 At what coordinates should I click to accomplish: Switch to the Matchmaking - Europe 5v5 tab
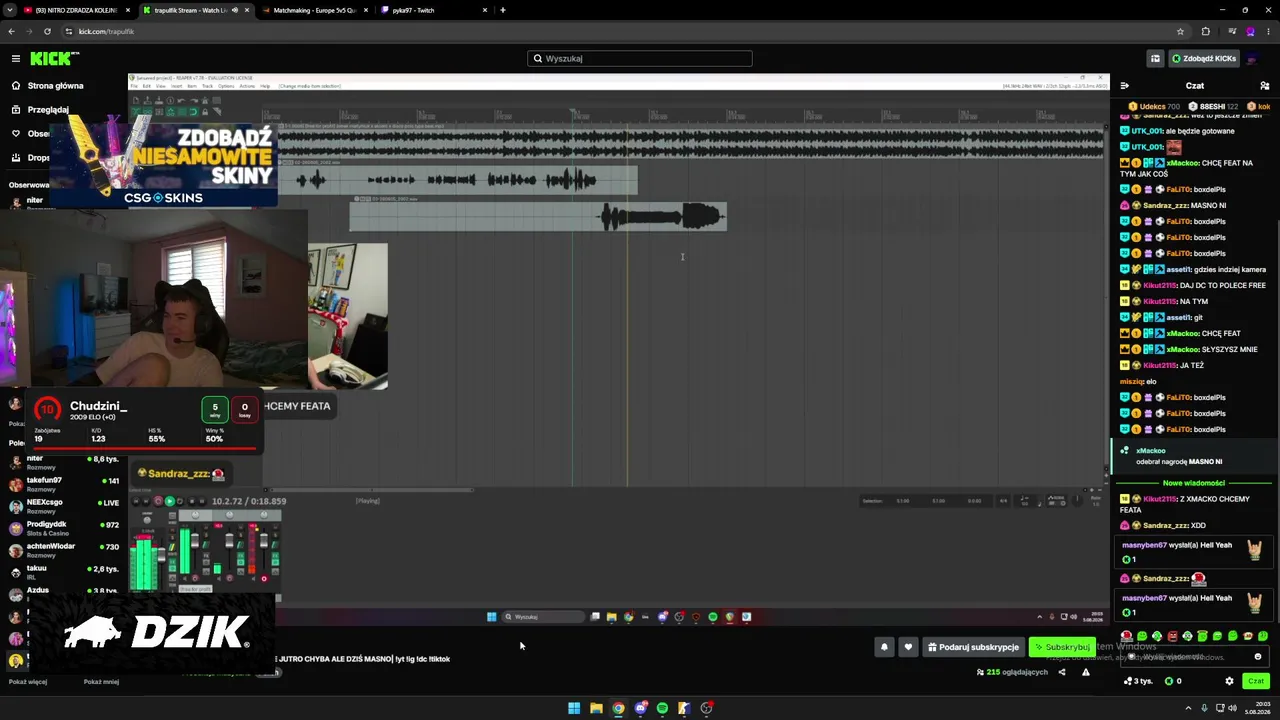click(x=314, y=10)
